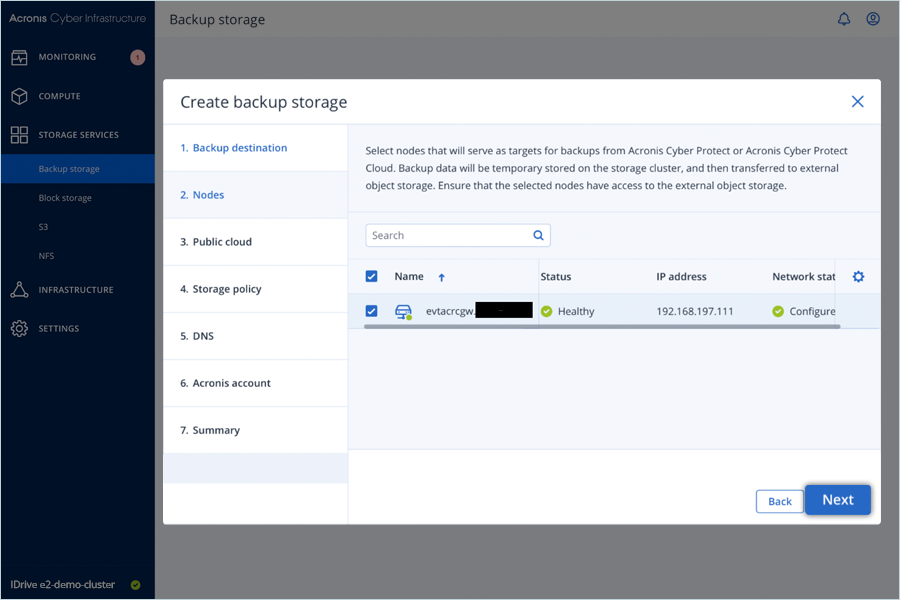This screenshot has height=600, width=900.
Task: Open the user account icon
Action: pyautogui.click(x=873, y=19)
